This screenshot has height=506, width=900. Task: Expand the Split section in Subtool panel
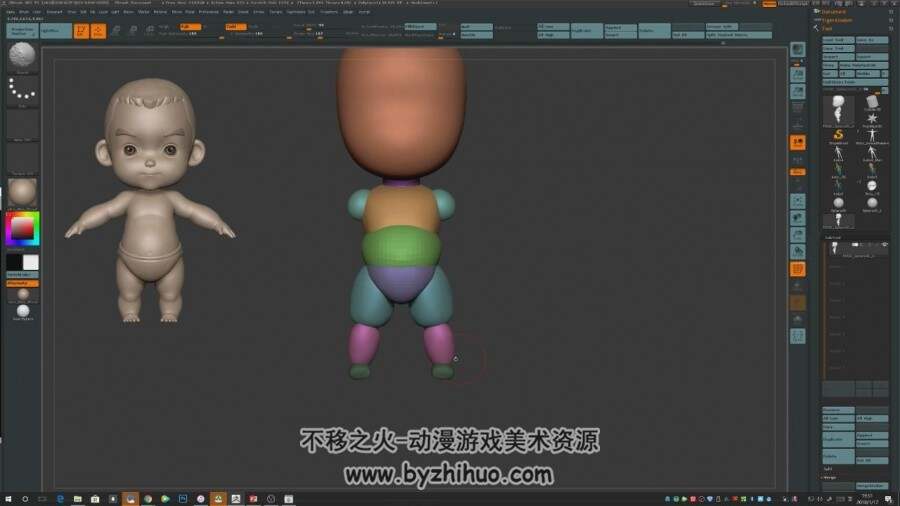828,469
